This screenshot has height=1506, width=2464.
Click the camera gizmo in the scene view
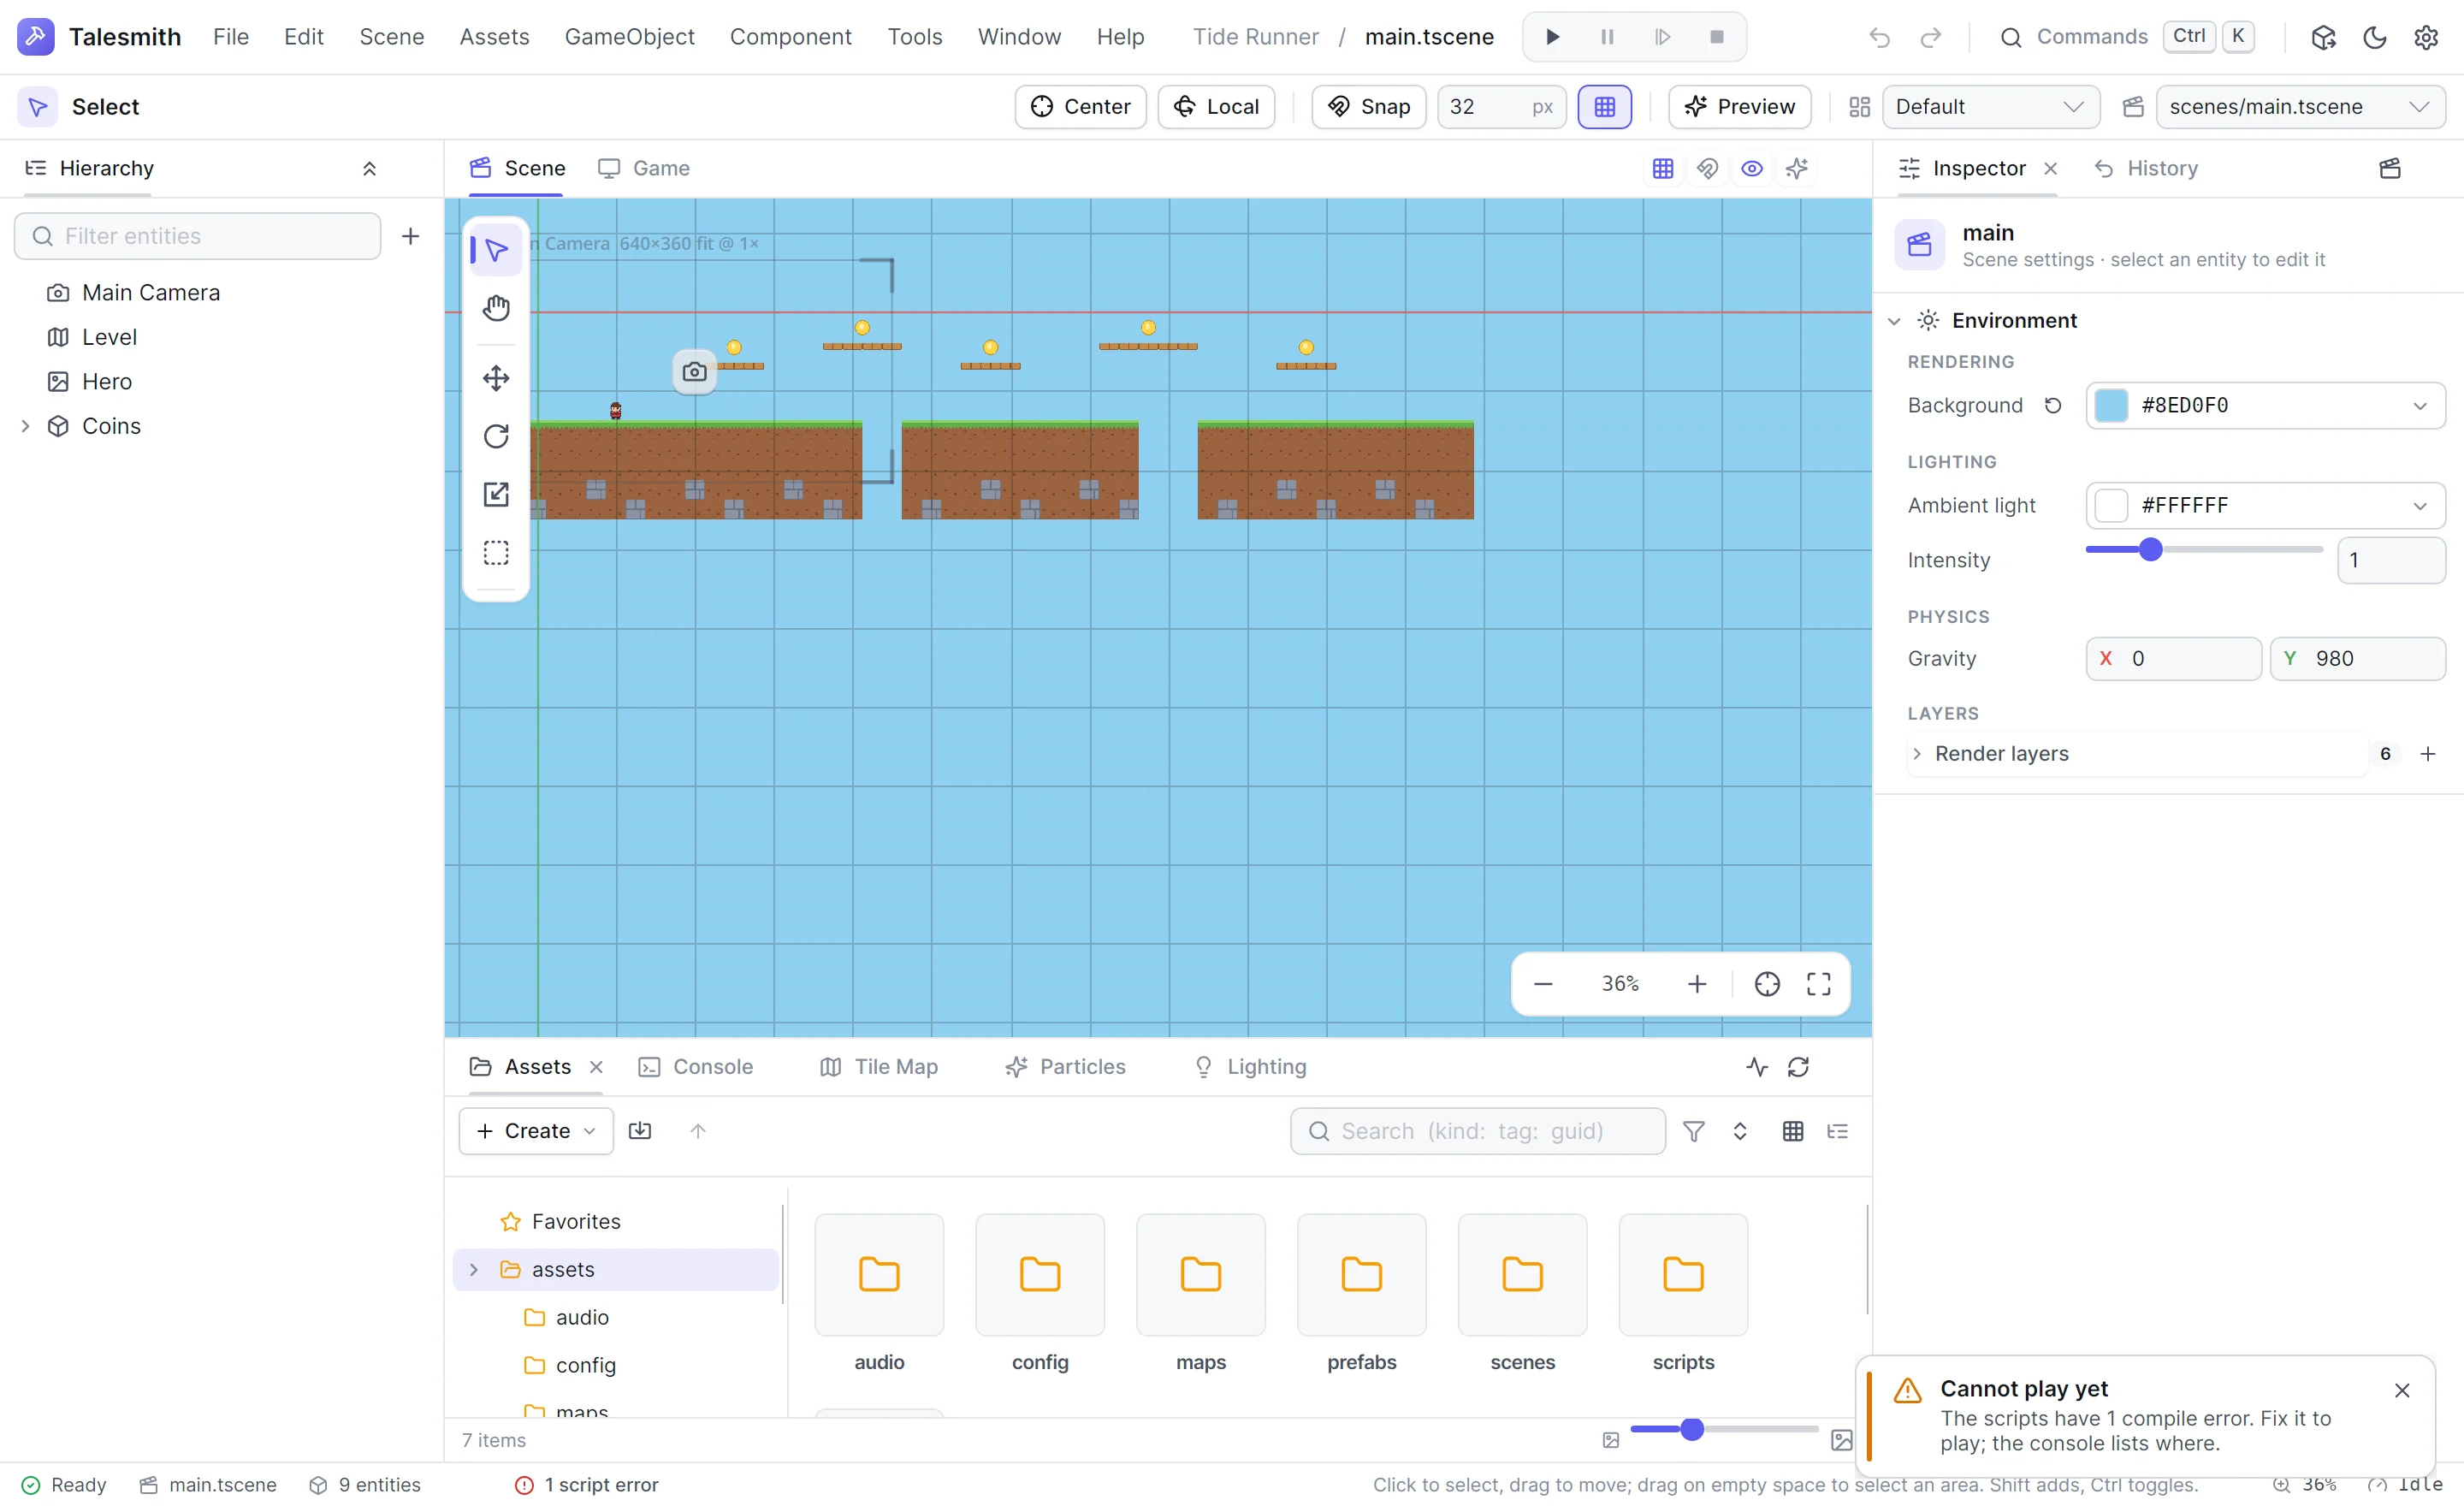[x=695, y=372]
